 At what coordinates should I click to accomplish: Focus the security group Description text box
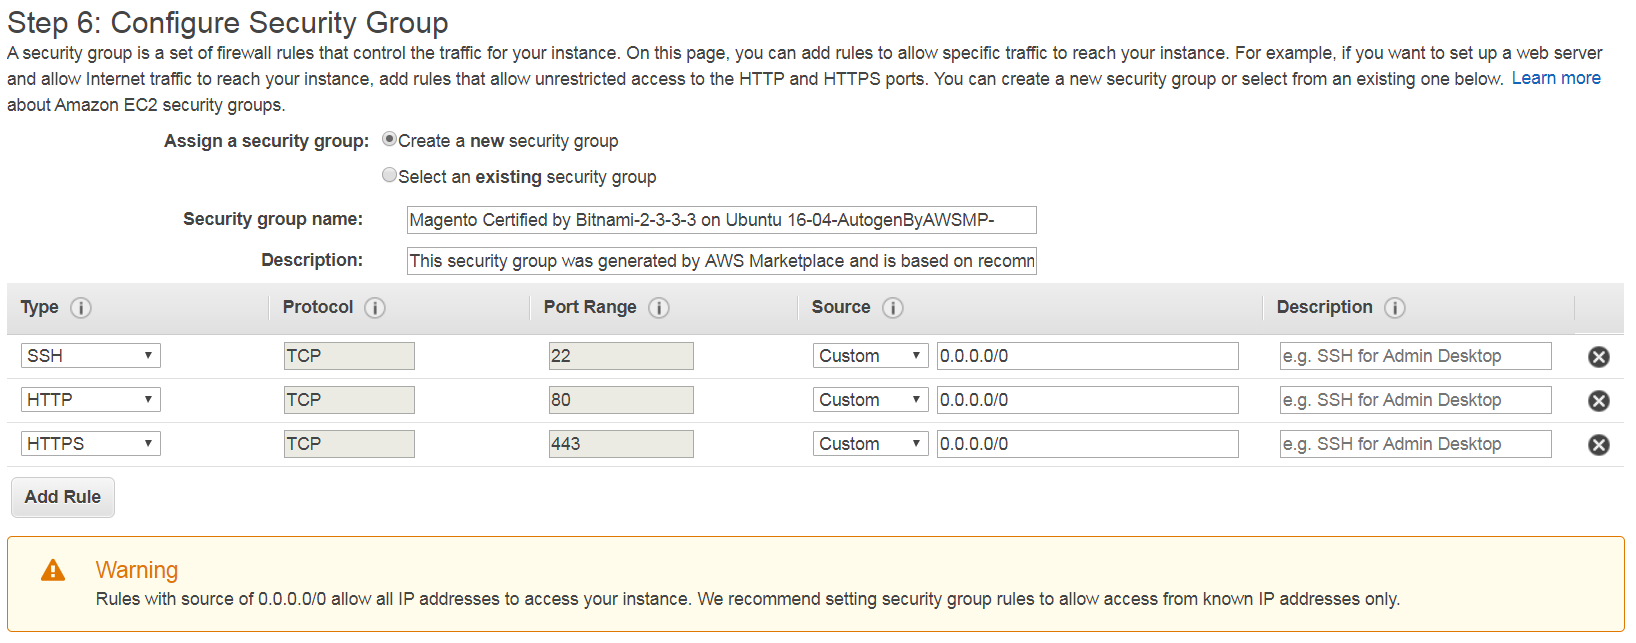[x=721, y=261]
